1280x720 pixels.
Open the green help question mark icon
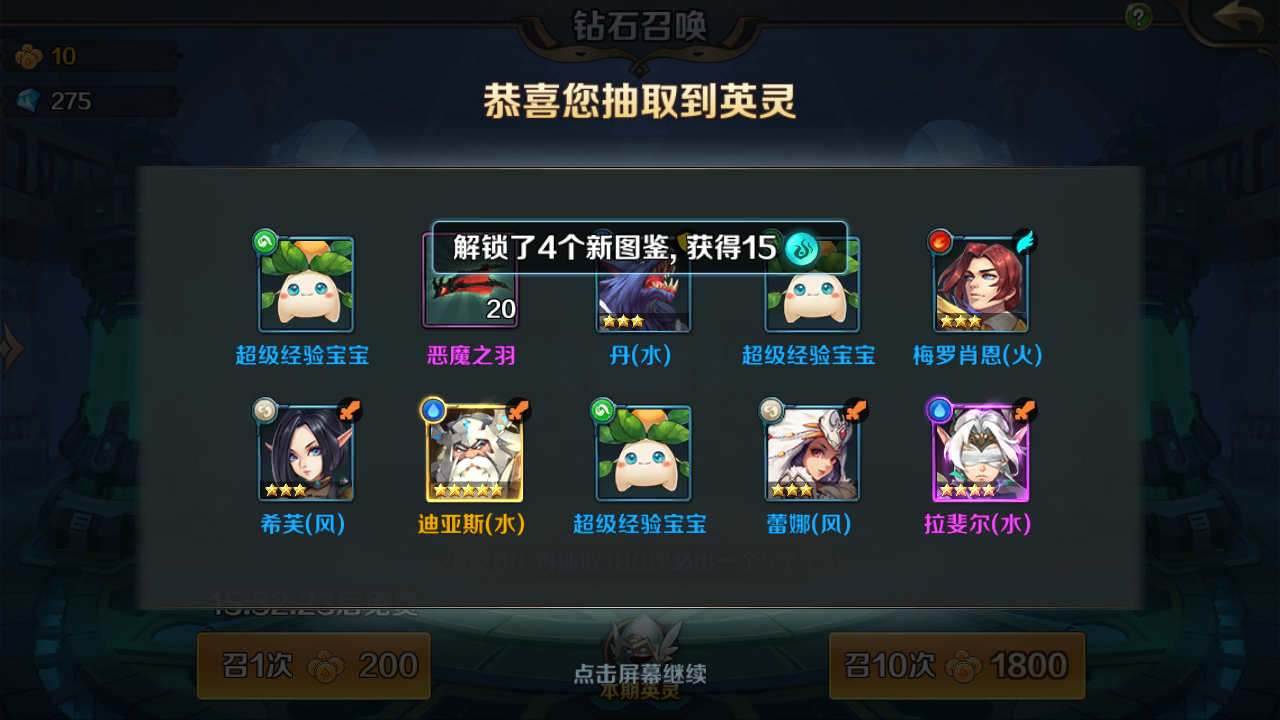pyautogui.click(x=1138, y=17)
